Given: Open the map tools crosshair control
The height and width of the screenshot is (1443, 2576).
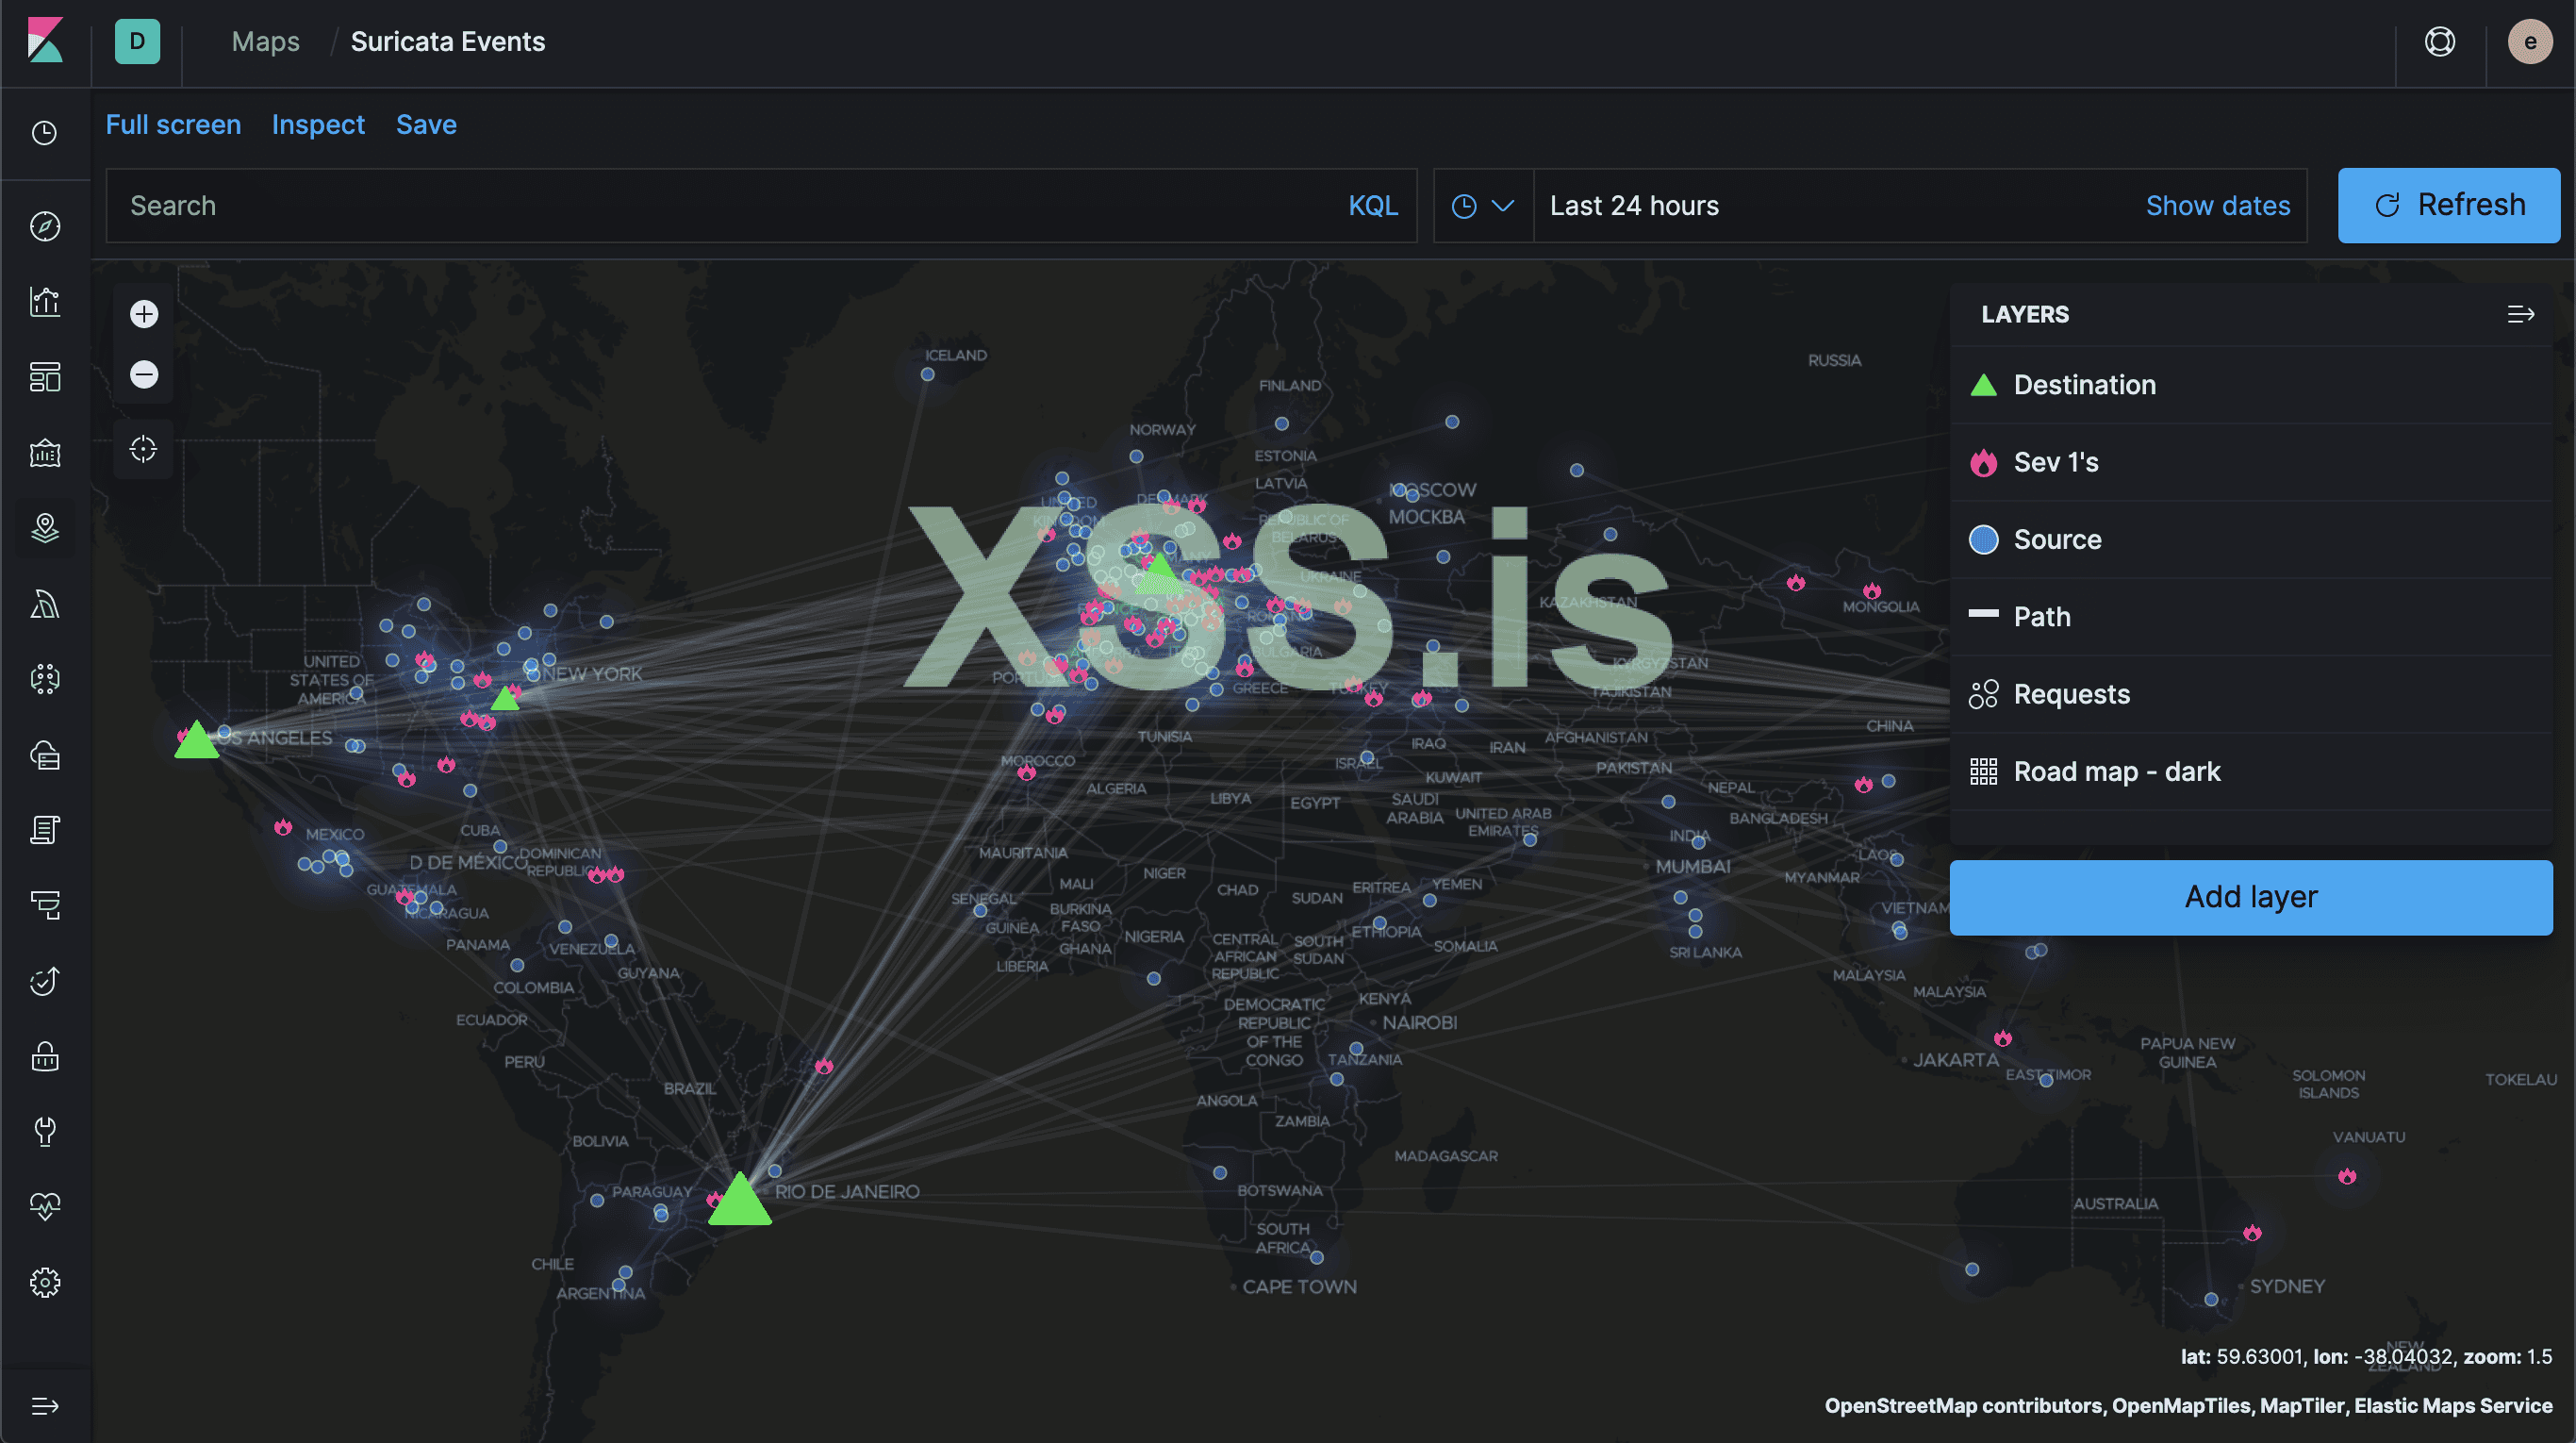Looking at the screenshot, I should coord(144,449).
